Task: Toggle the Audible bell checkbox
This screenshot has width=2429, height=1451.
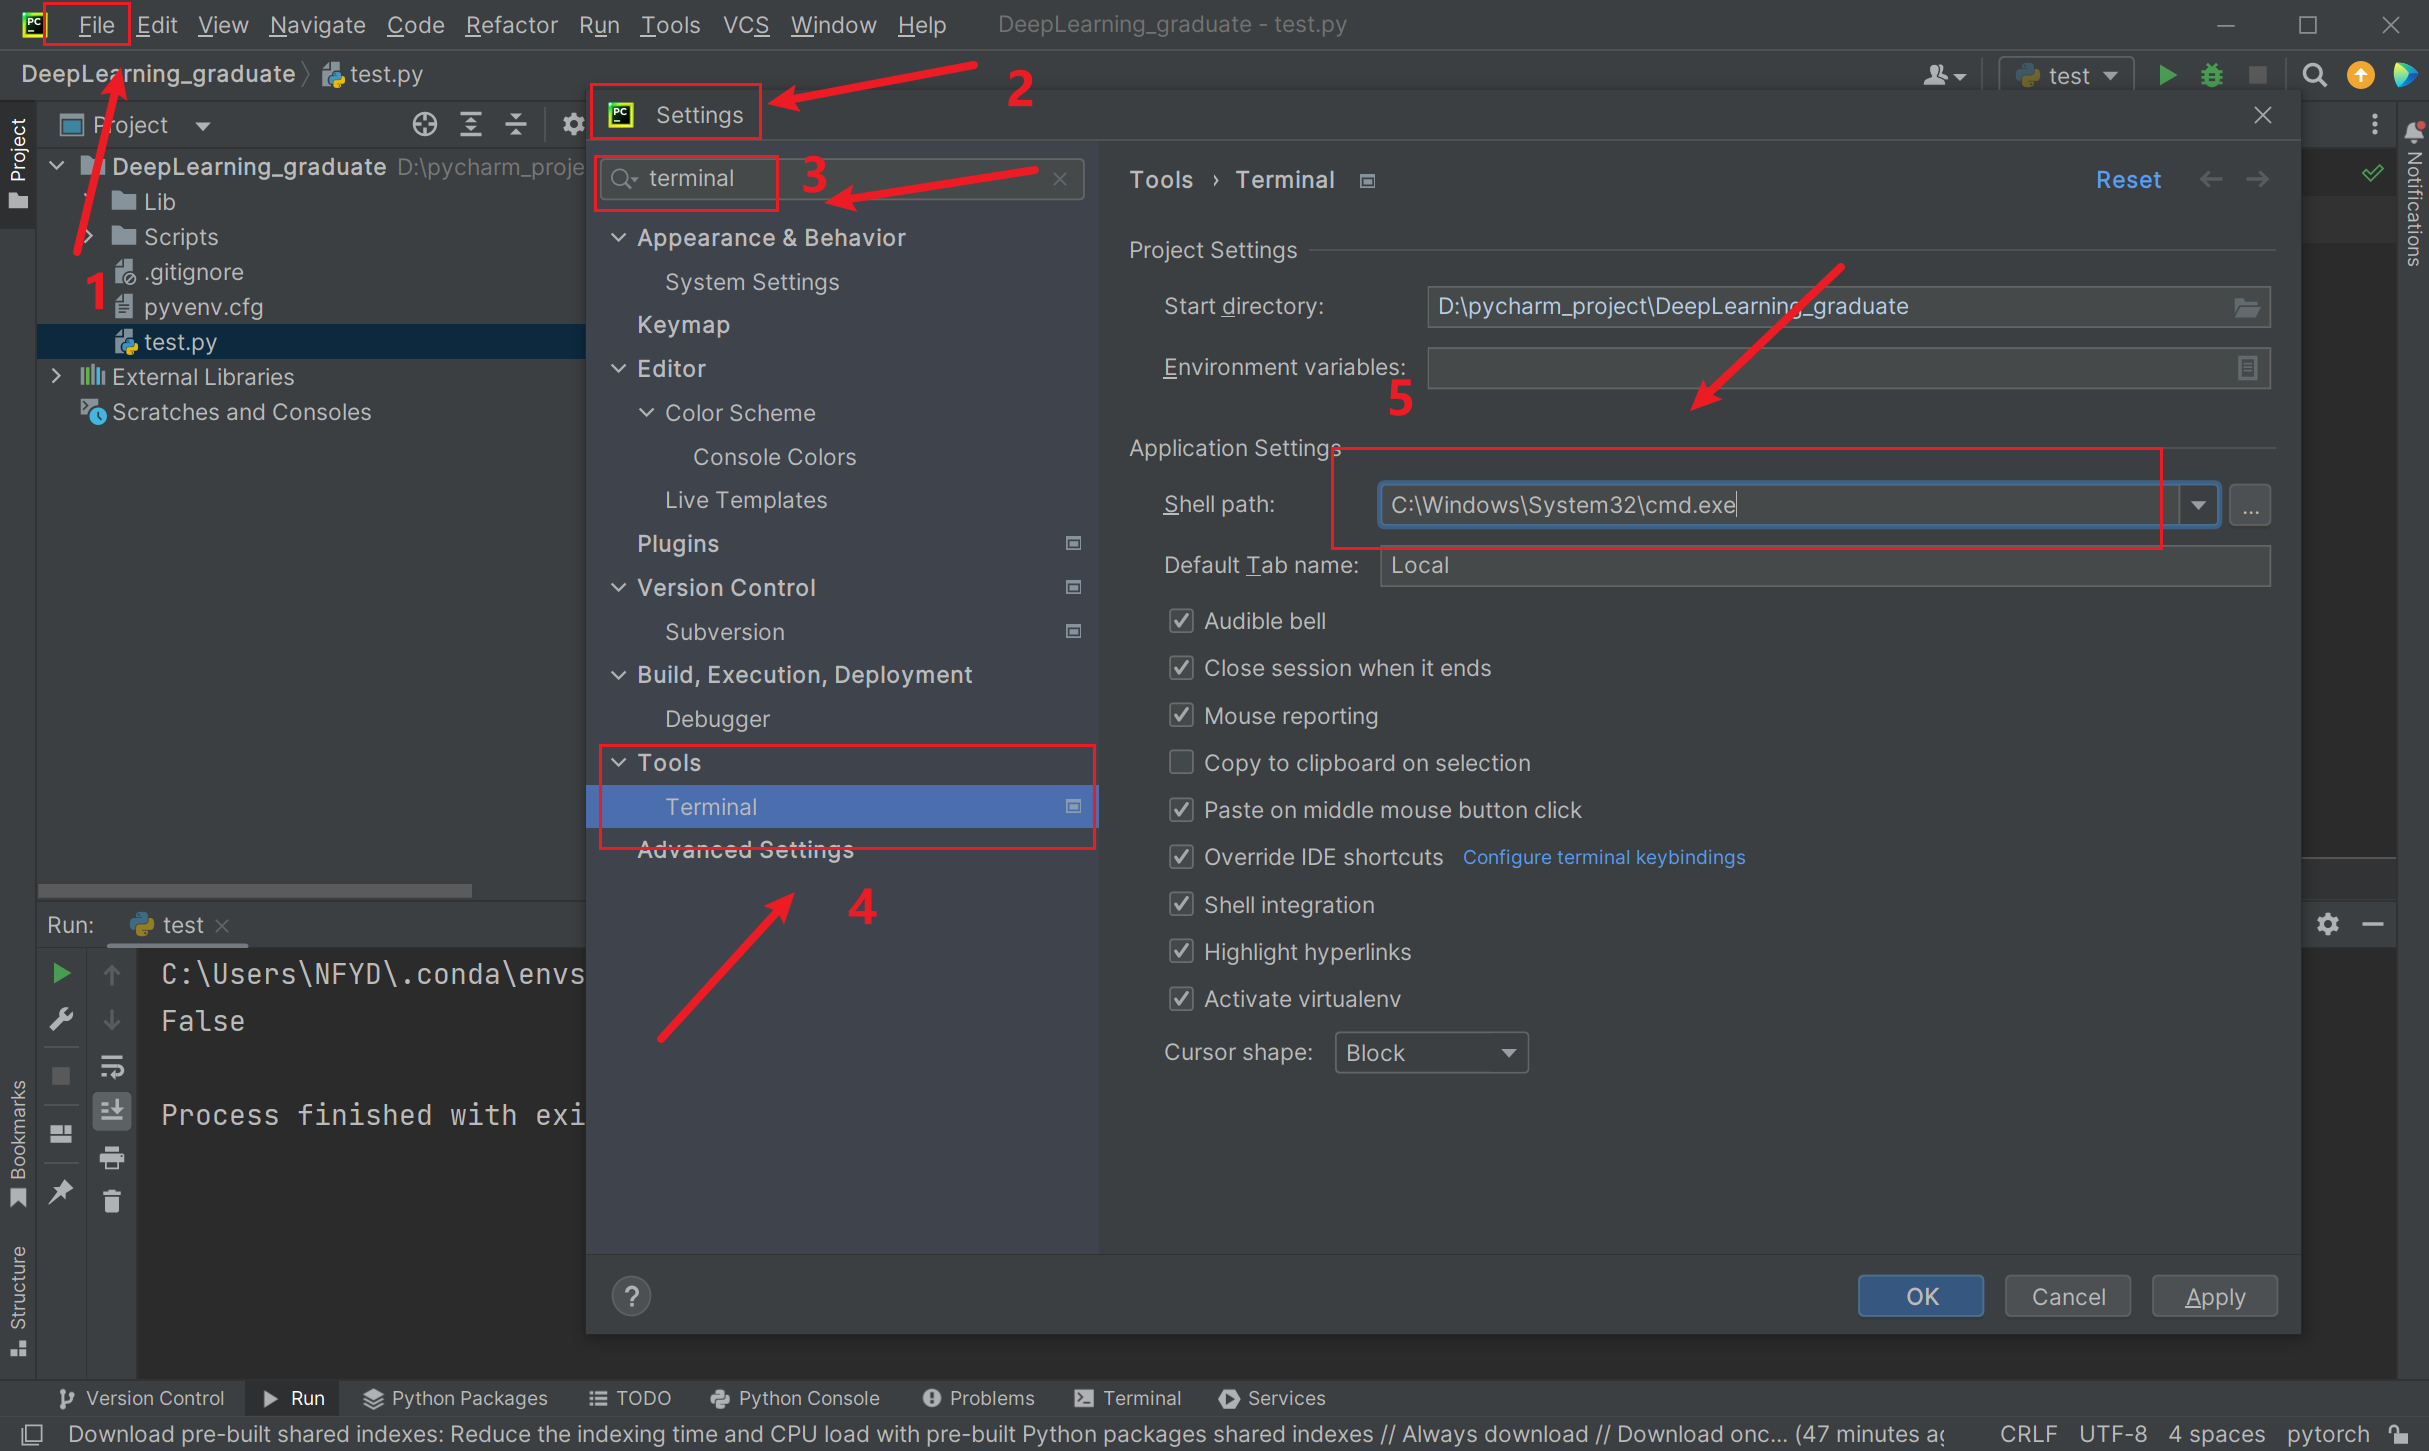Action: pos(1179,618)
